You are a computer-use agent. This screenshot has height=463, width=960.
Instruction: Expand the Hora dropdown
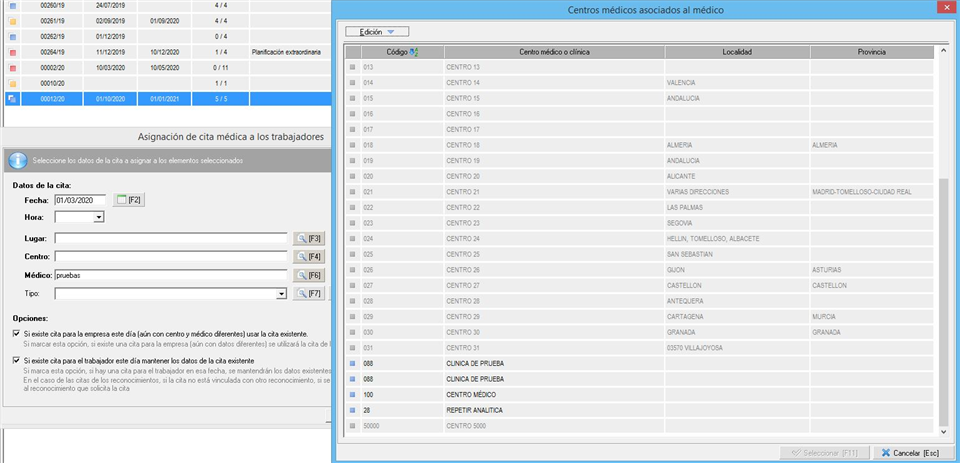[x=99, y=216]
